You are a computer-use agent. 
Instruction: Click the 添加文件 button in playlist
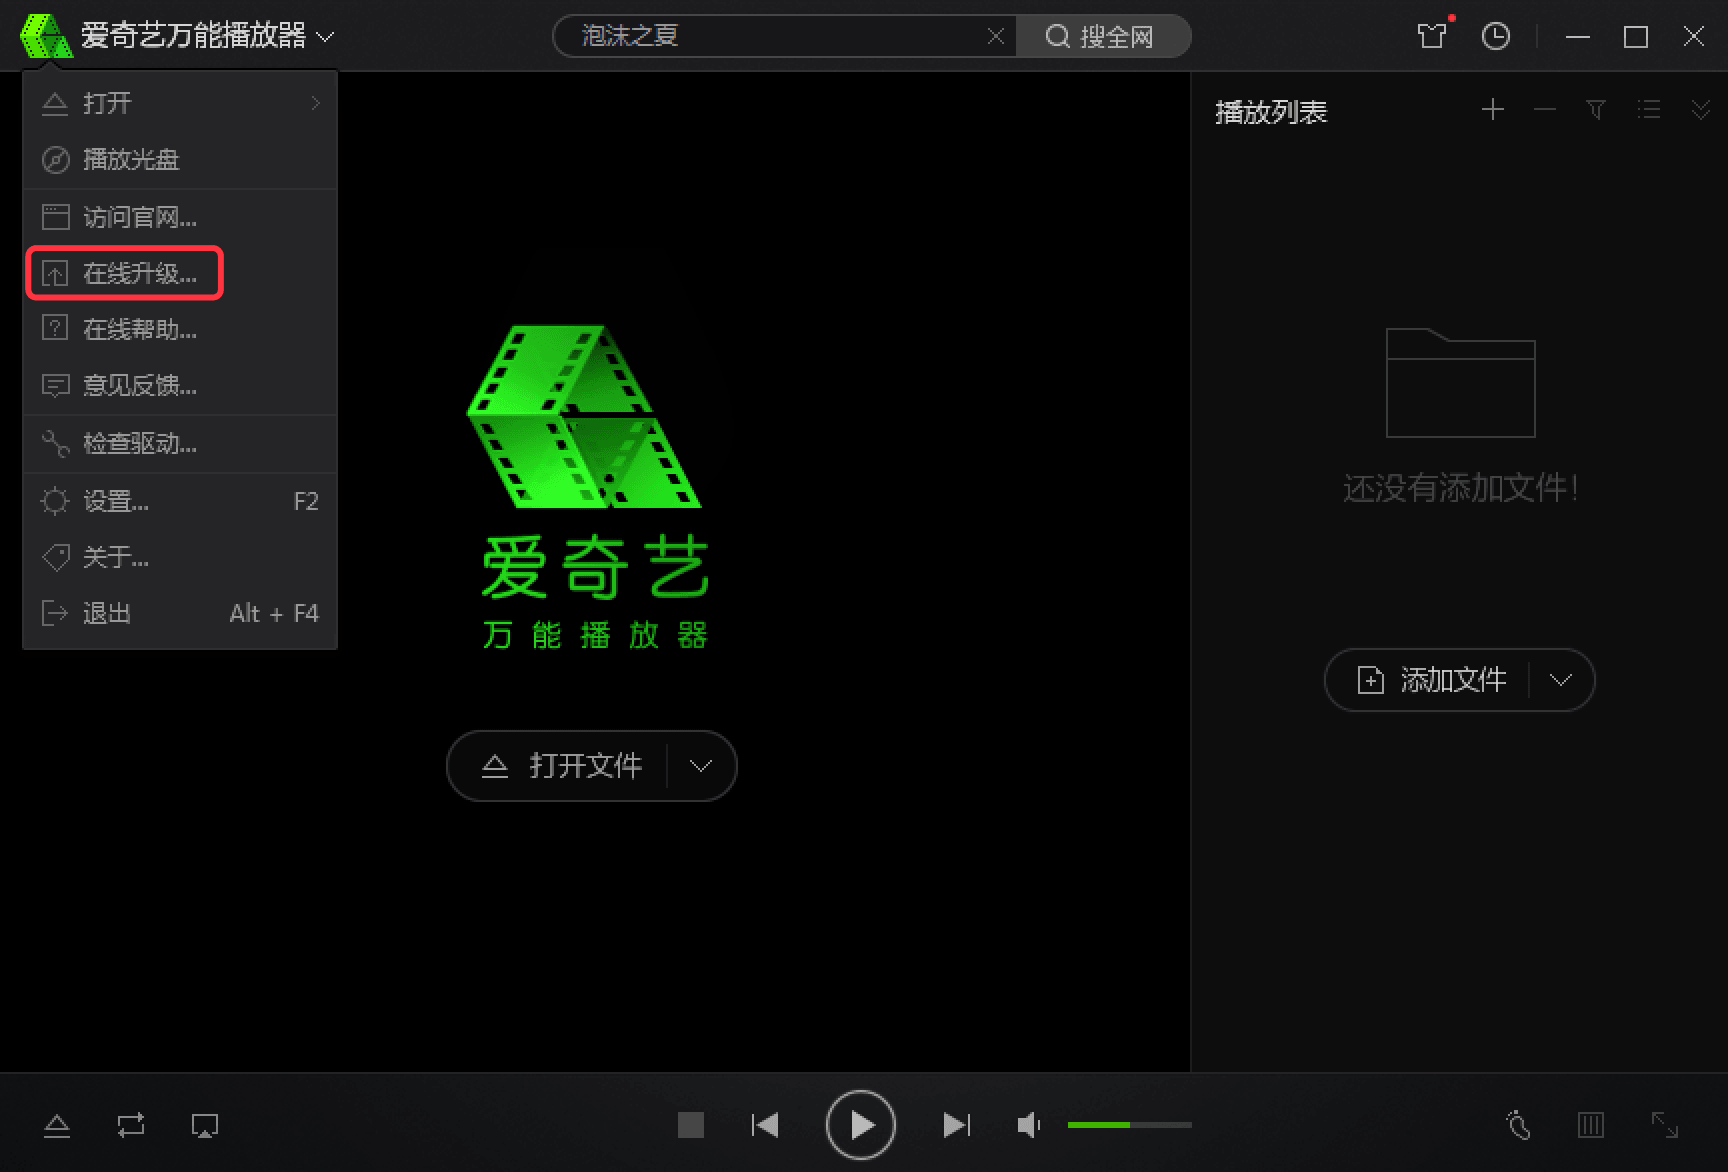pyautogui.click(x=1431, y=680)
